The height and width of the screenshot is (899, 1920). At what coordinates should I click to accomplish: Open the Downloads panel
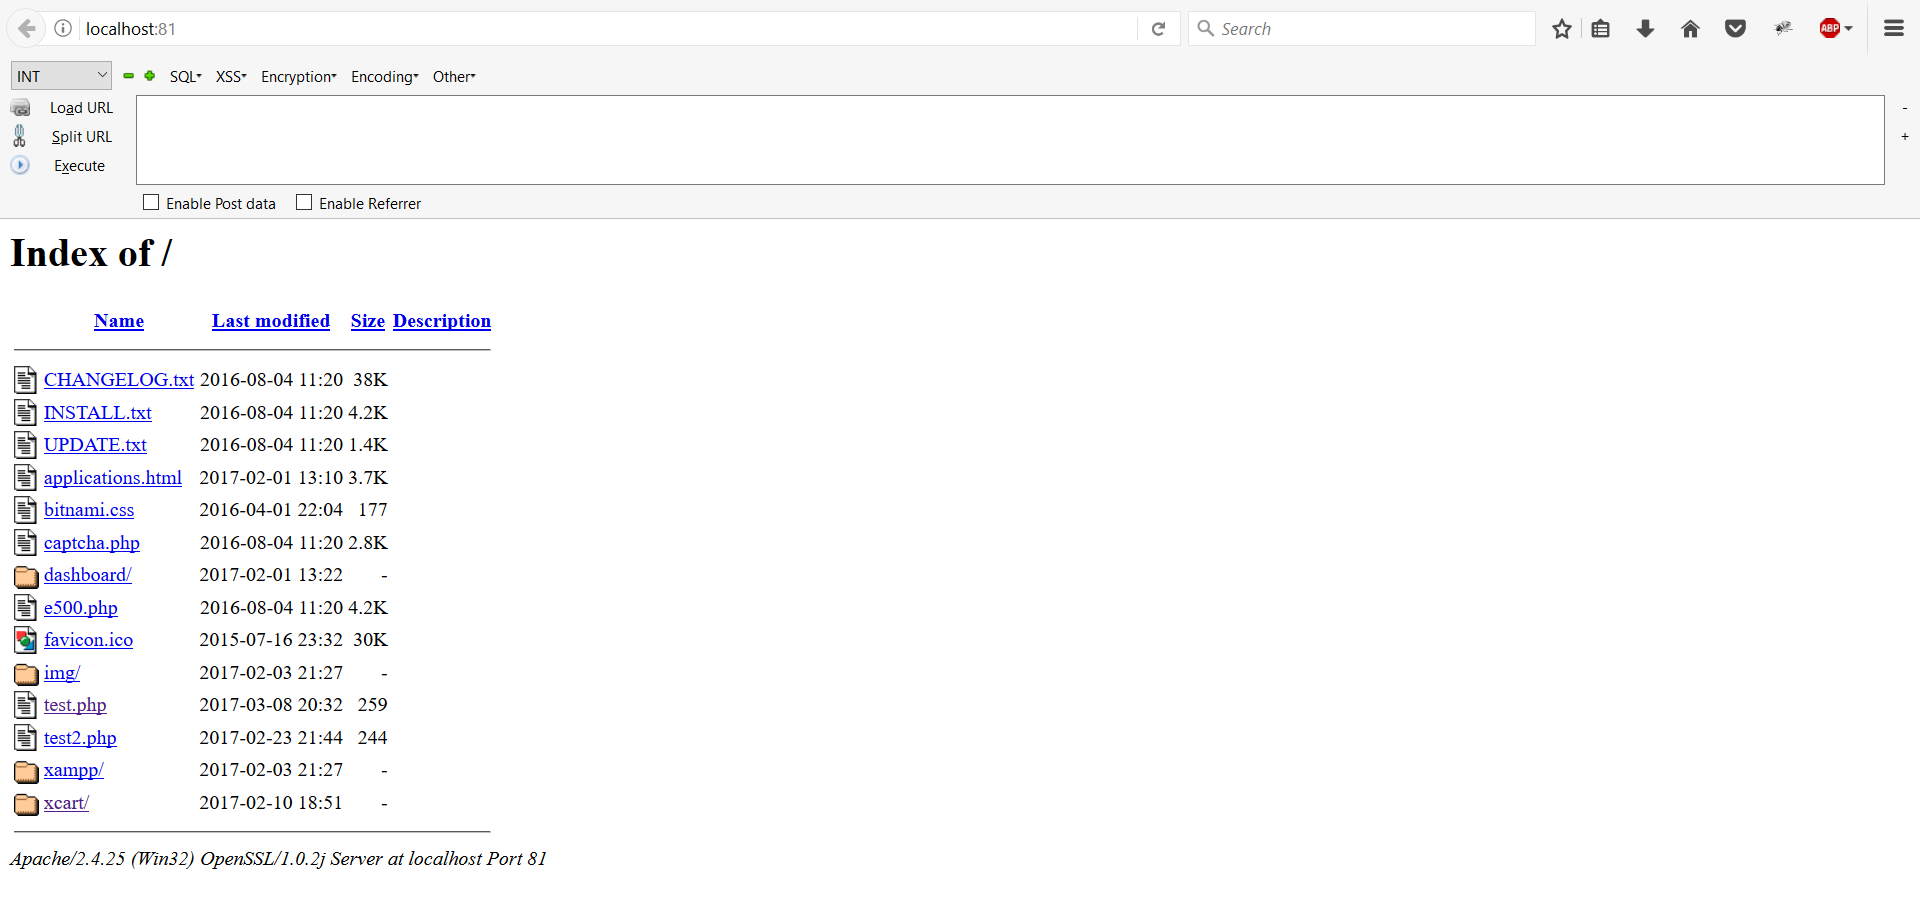tap(1645, 28)
